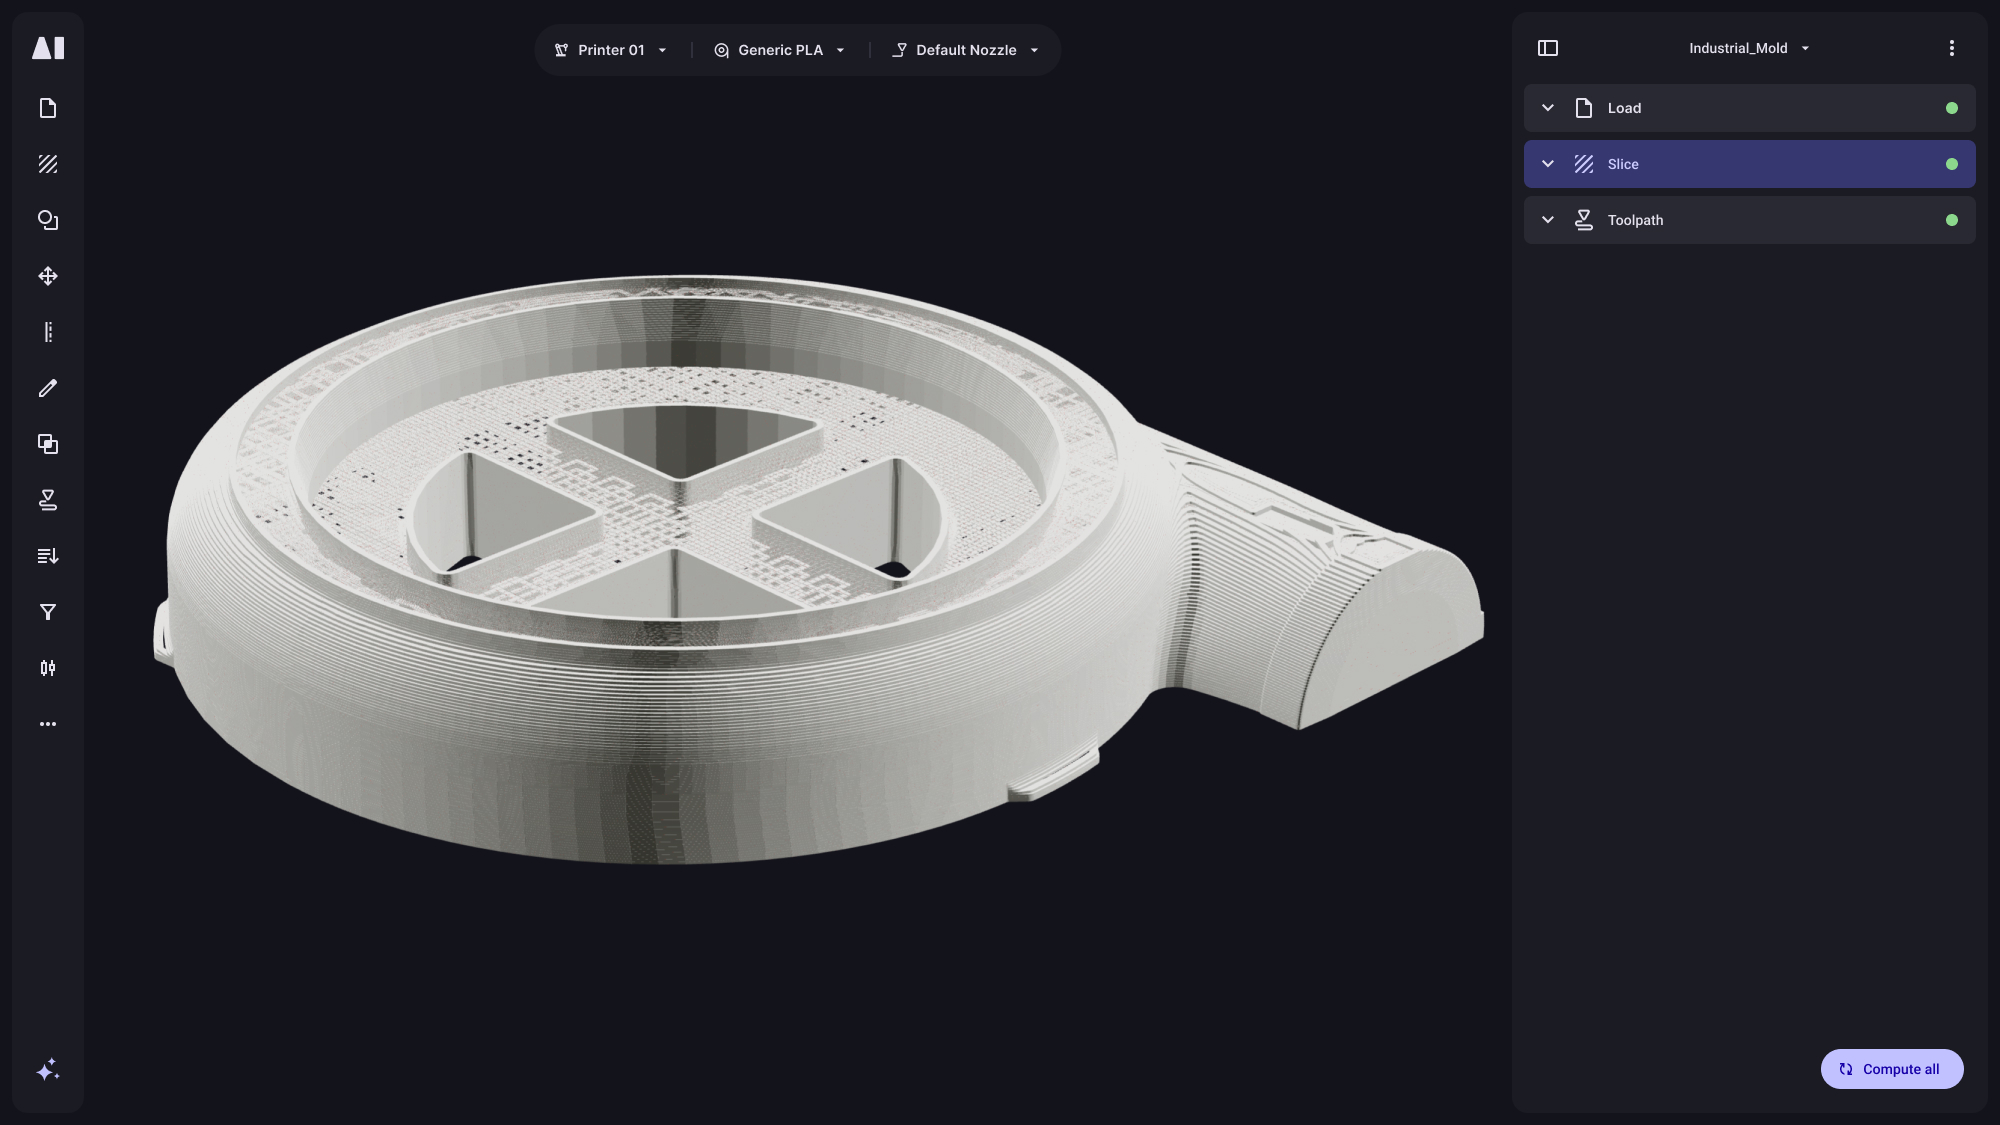Screen dimensions: 2000x1125
Task: Select the Slice step row
Action: click(x=1748, y=164)
